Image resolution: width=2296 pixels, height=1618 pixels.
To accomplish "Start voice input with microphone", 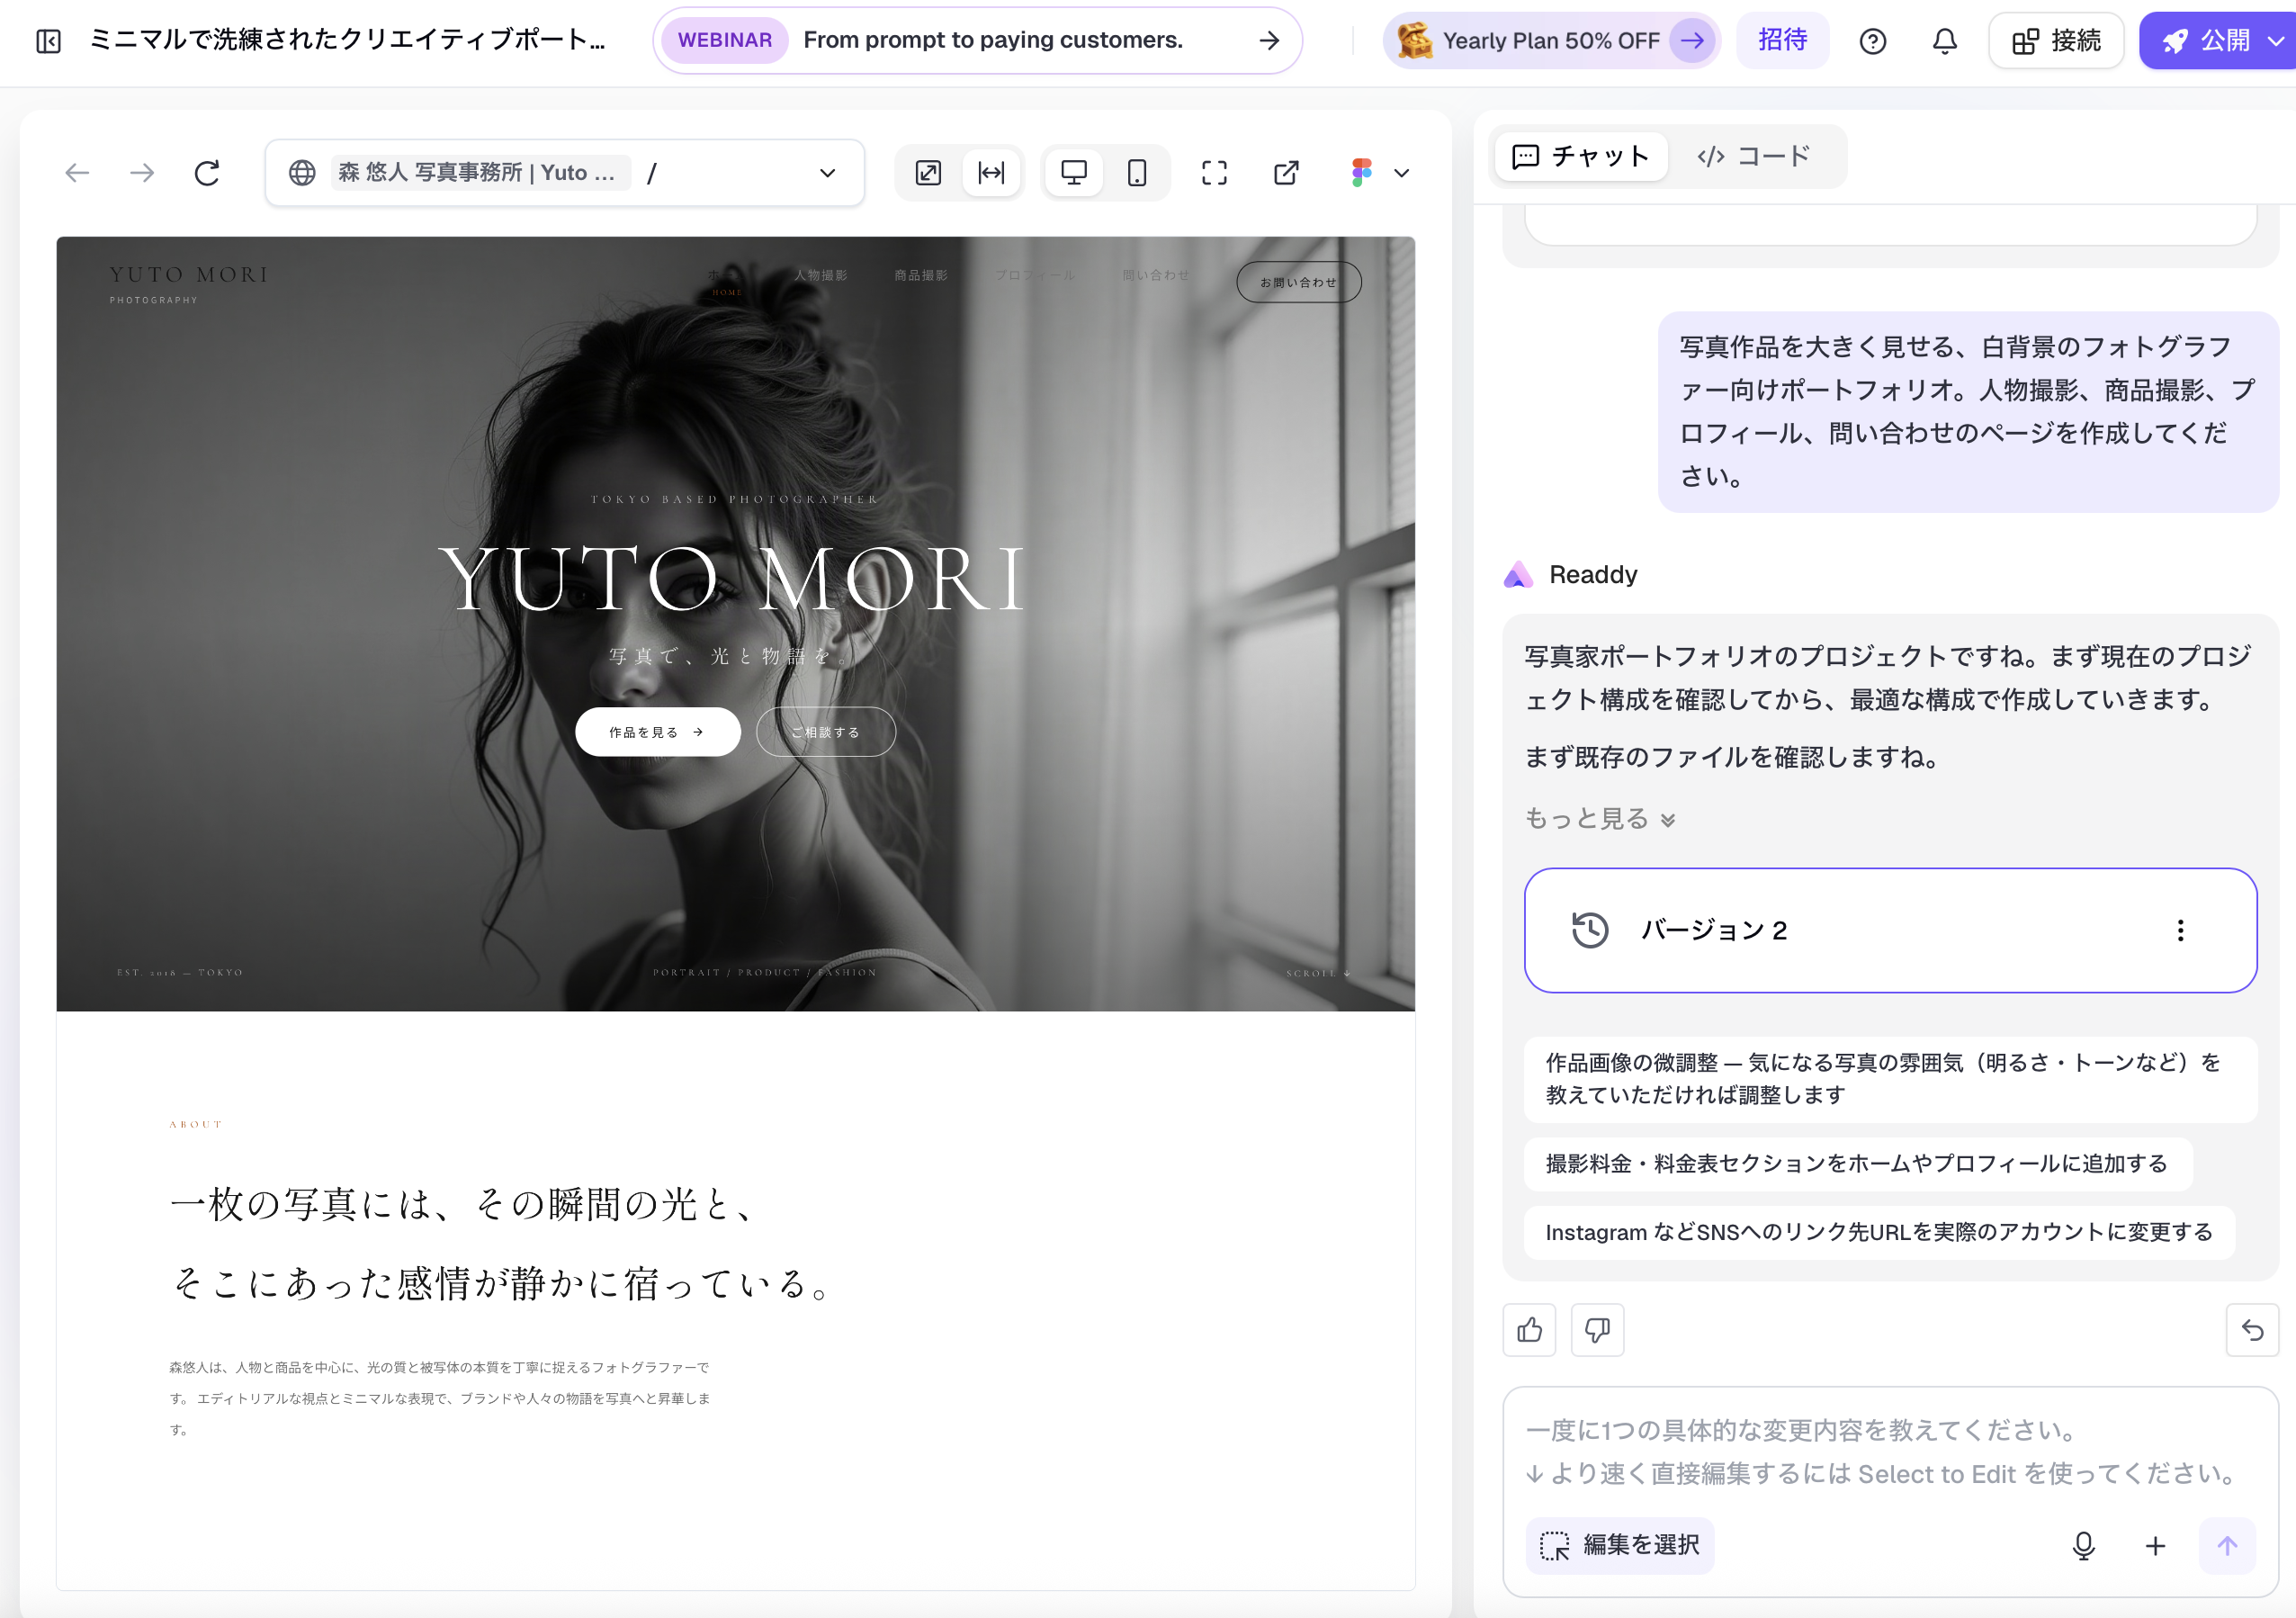I will [2083, 1546].
